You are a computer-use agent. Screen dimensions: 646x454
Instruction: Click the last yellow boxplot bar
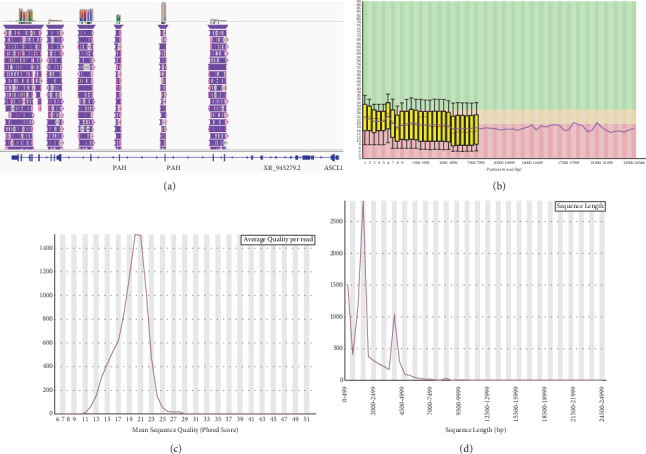point(476,129)
